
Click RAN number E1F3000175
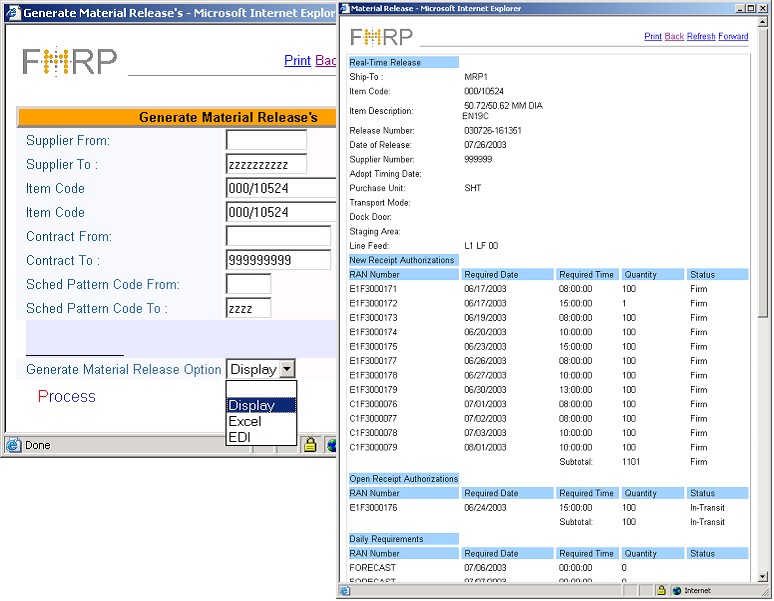coord(373,346)
